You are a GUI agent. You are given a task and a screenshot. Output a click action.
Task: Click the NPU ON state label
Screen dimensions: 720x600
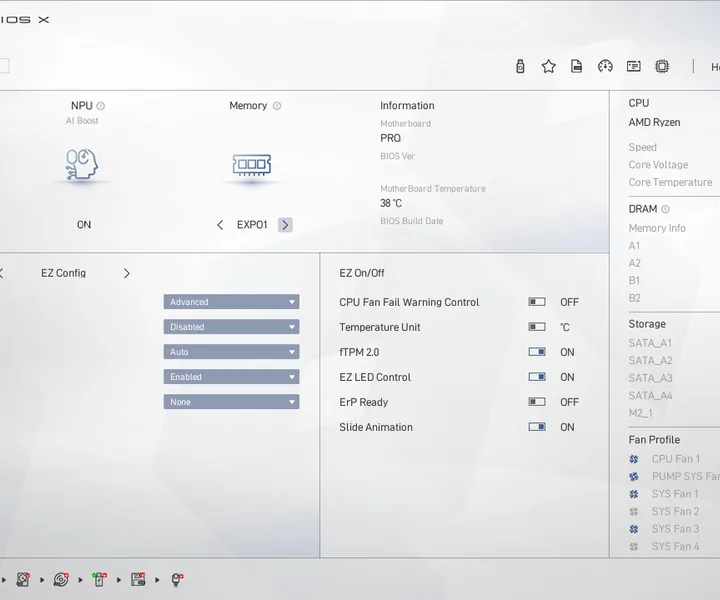(x=84, y=225)
